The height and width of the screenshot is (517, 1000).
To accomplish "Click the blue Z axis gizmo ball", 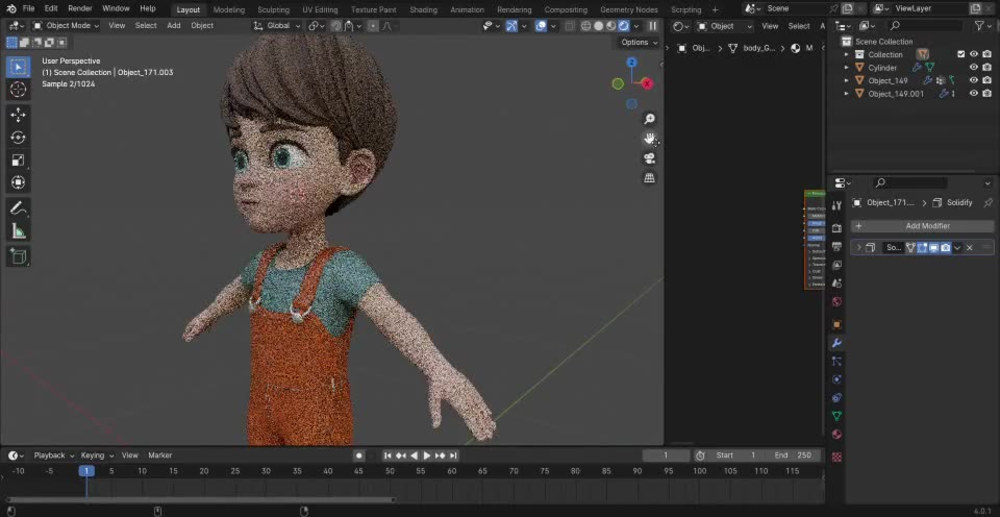I will [631, 62].
